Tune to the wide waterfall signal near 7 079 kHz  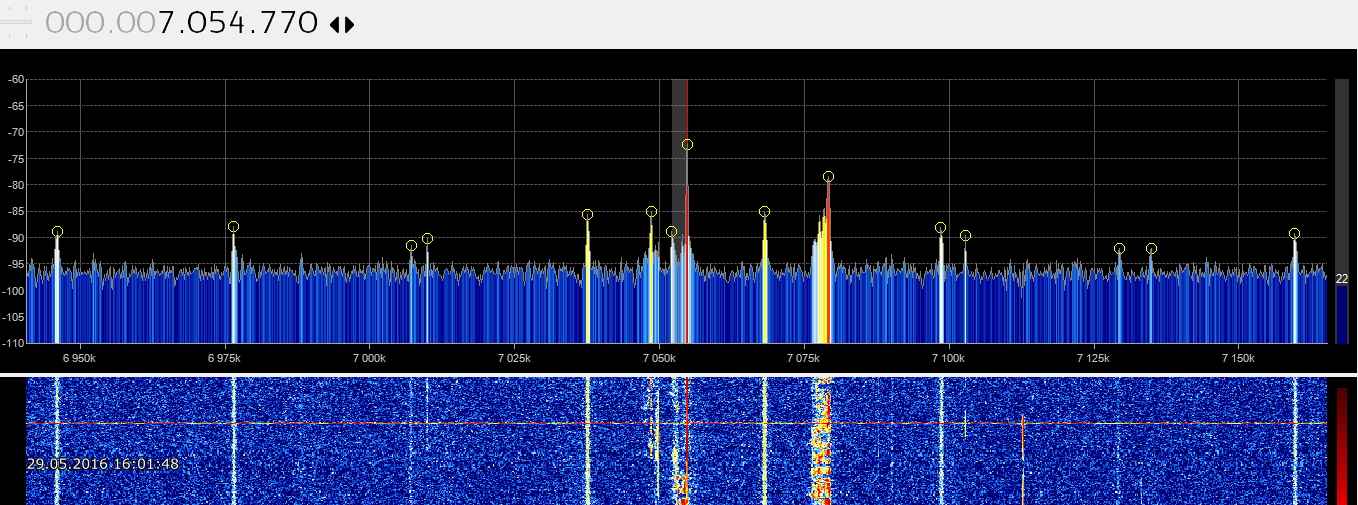point(822,441)
